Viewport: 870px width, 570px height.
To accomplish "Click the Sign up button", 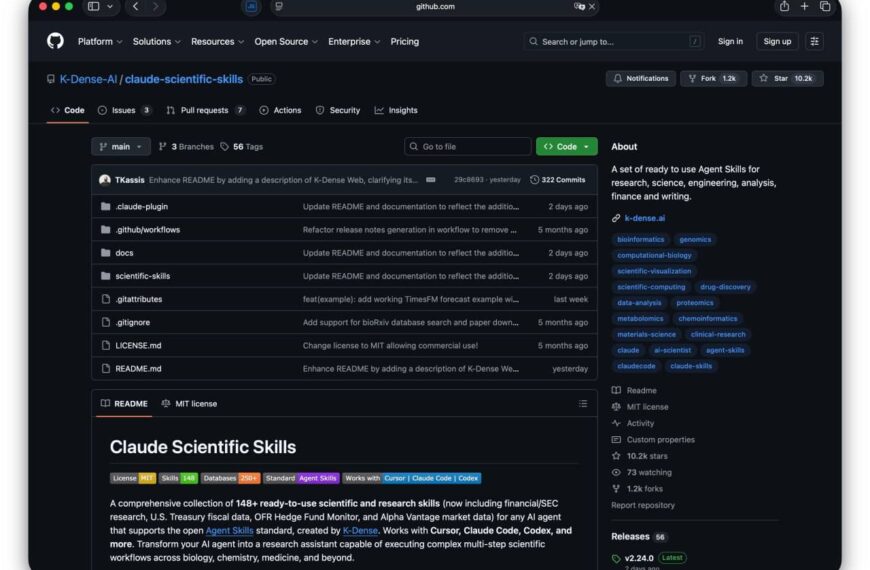I will (777, 42).
